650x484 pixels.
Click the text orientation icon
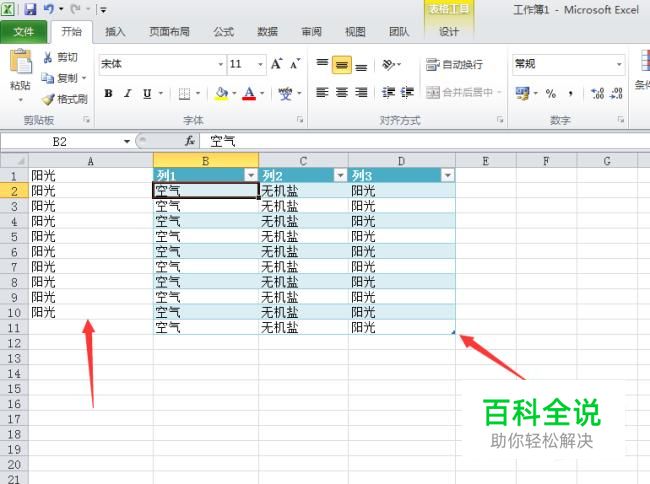pyautogui.click(x=388, y=65)
